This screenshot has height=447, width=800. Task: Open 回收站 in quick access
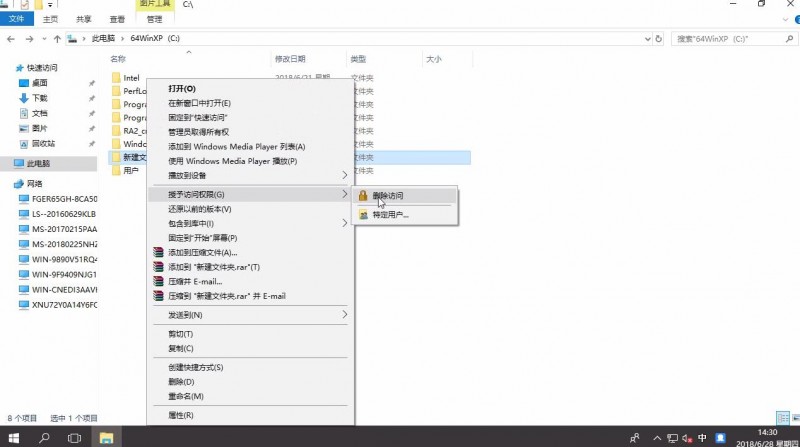click(43, 144)
